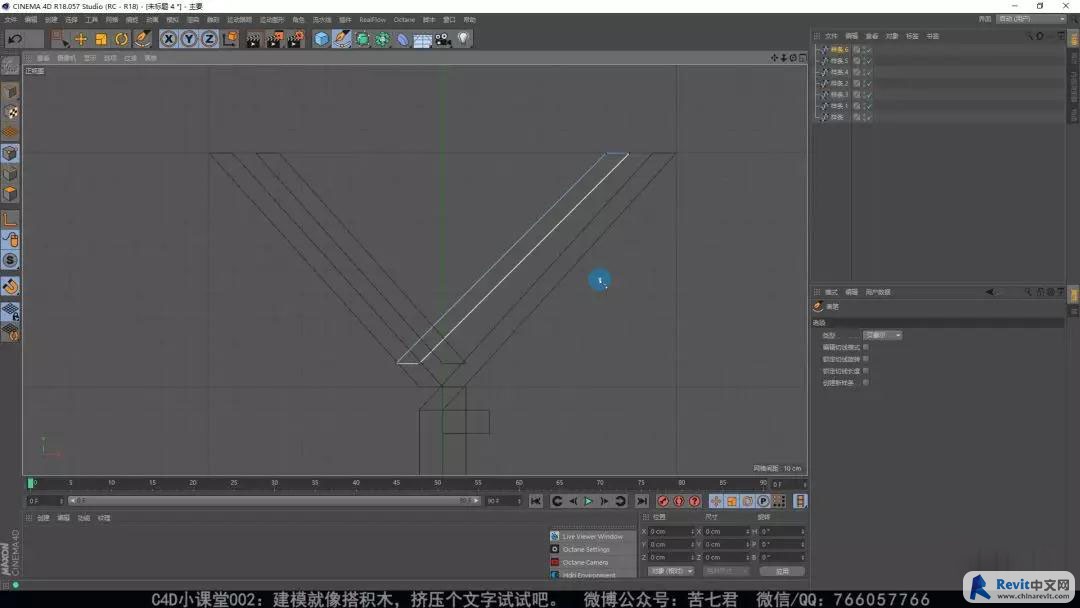Image resolution: width=1080 pixels, height=608 pixels.
Task: Open the Subdivision Surface generator icon
Action: point(362,39)
